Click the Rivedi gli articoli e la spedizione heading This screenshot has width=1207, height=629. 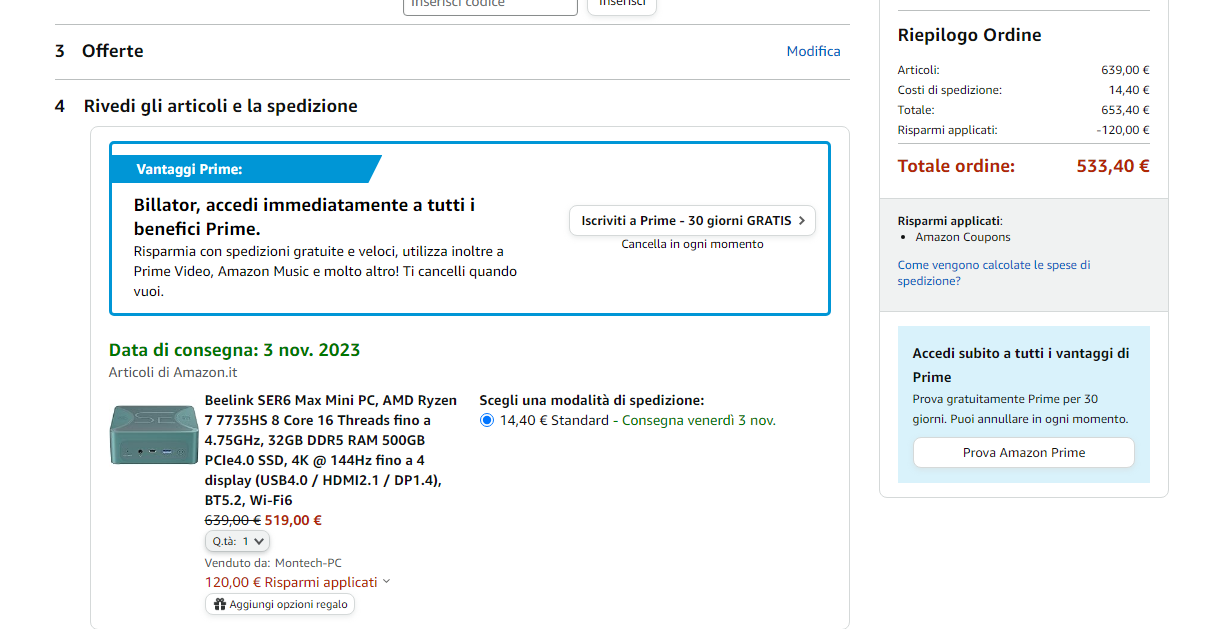220,106
